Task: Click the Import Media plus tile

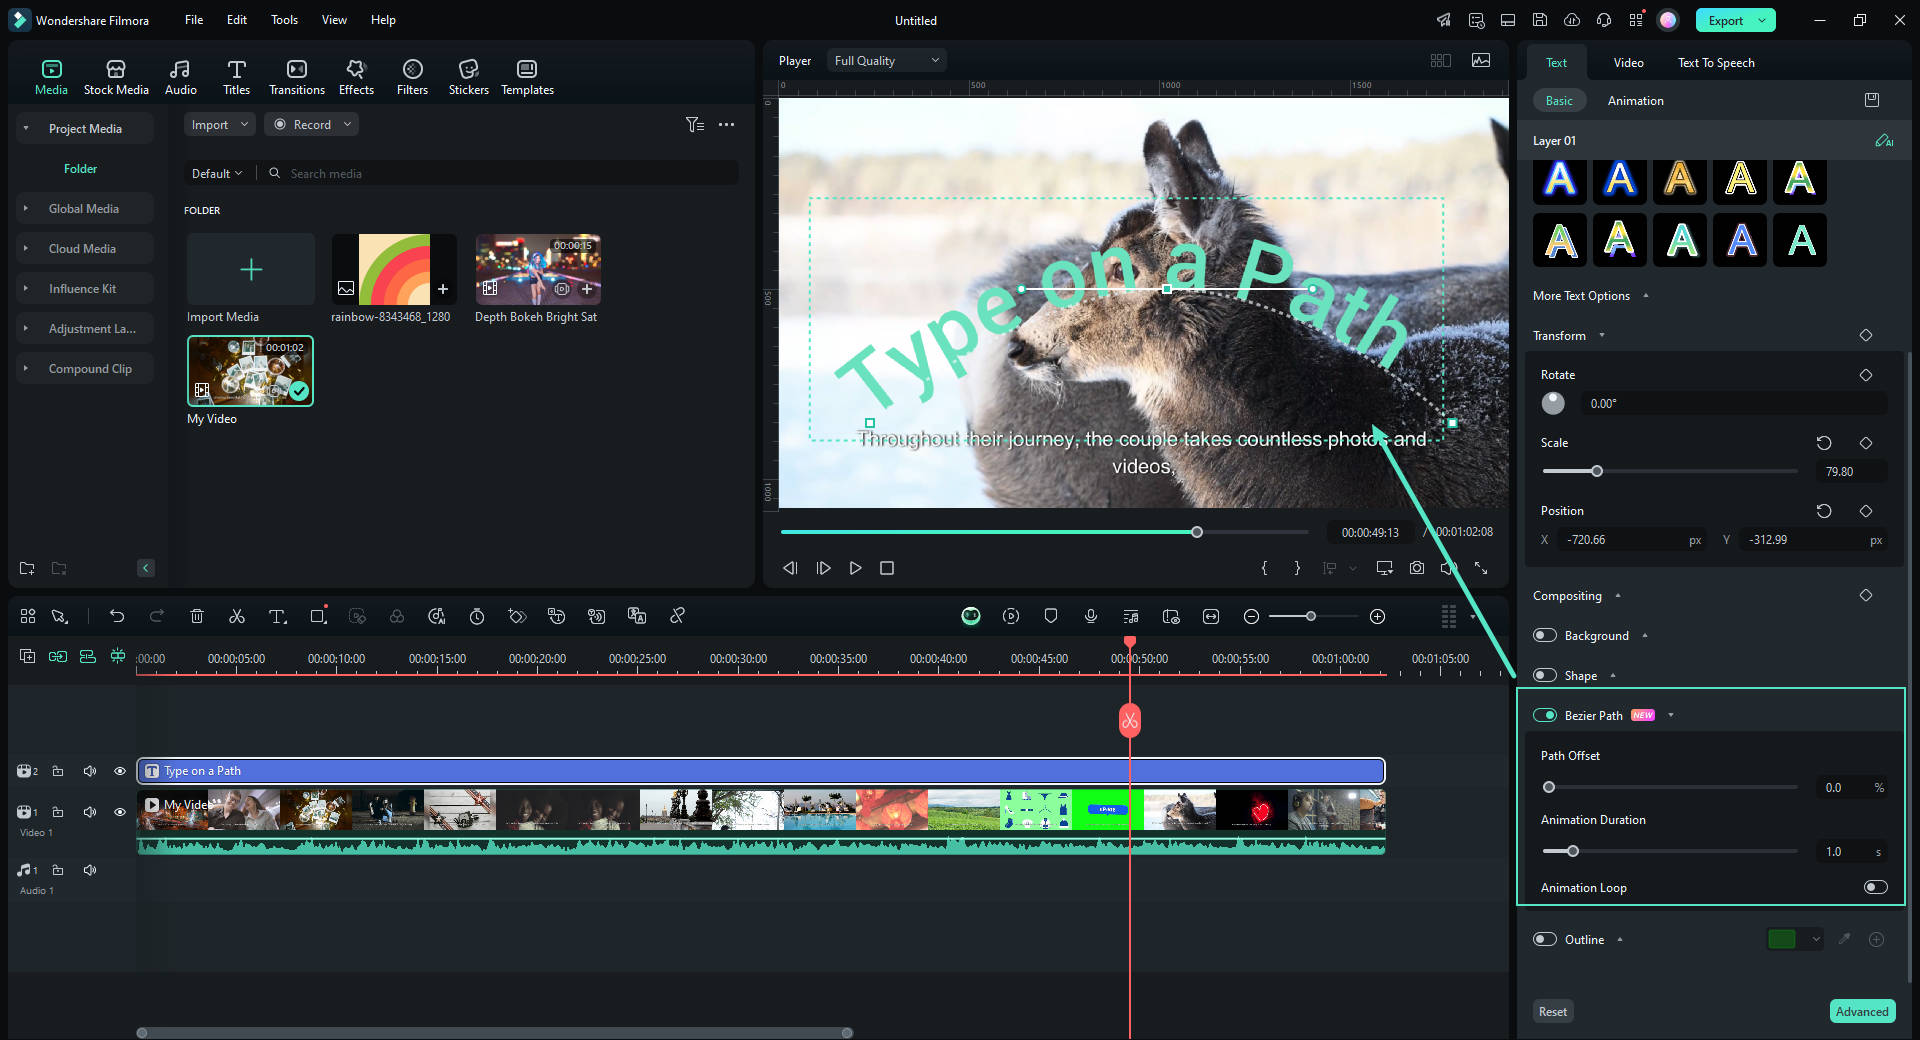Action: [251, 269]
